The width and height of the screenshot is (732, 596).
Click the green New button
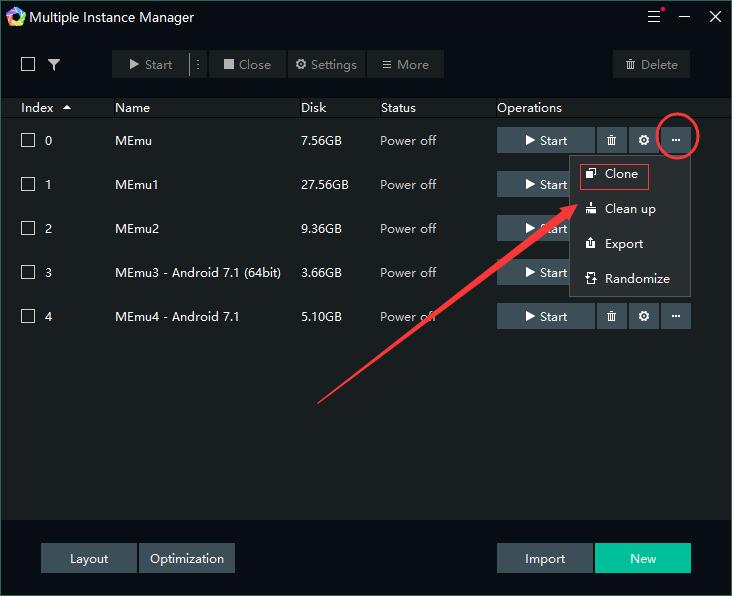point(642,559)
